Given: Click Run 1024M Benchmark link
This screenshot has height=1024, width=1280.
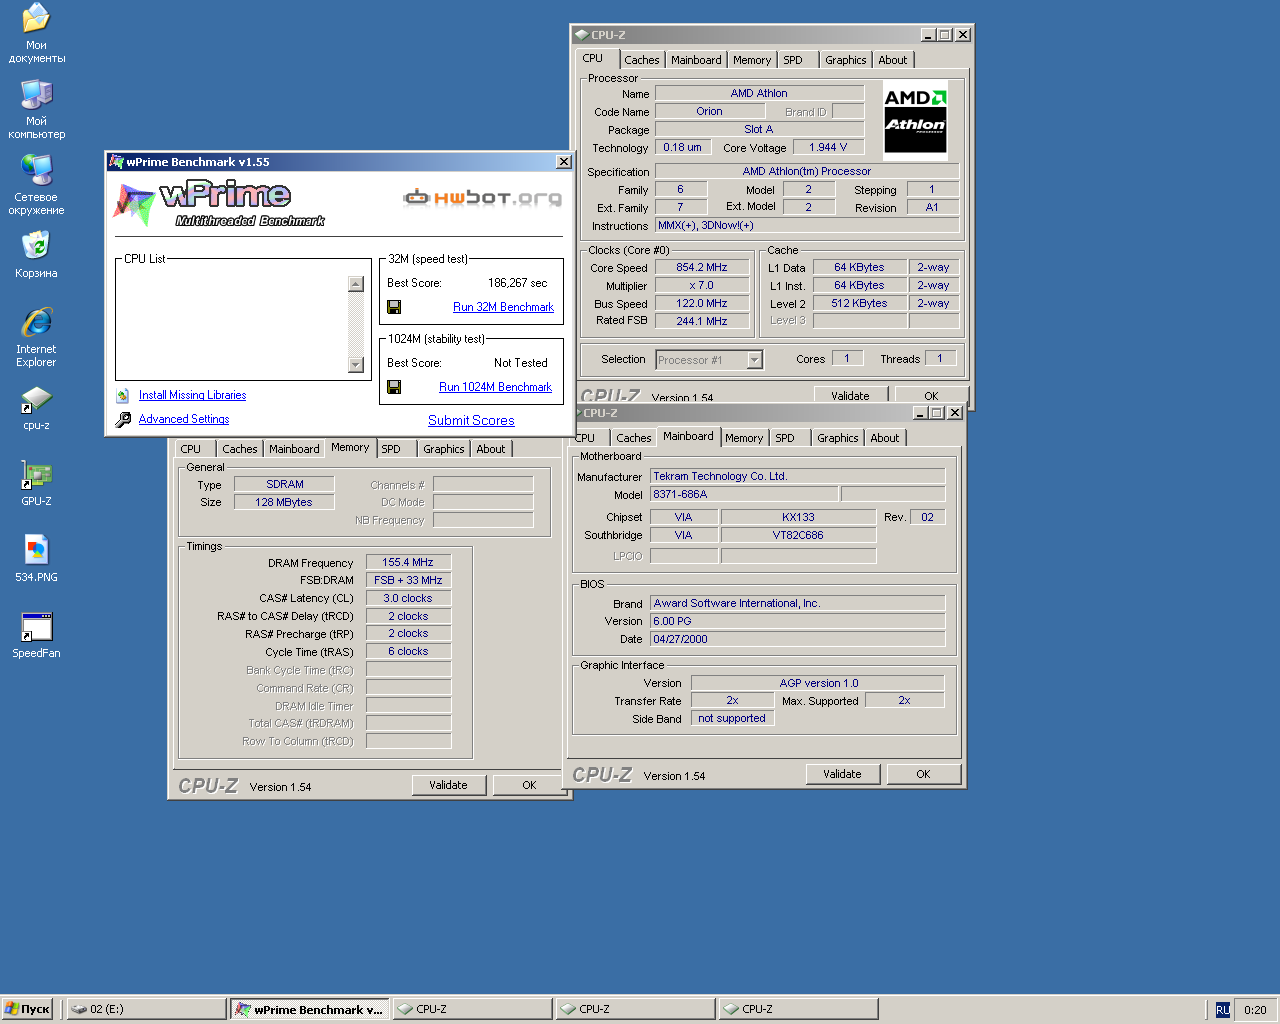Looking at the screenshot, I should coord(495,387).
